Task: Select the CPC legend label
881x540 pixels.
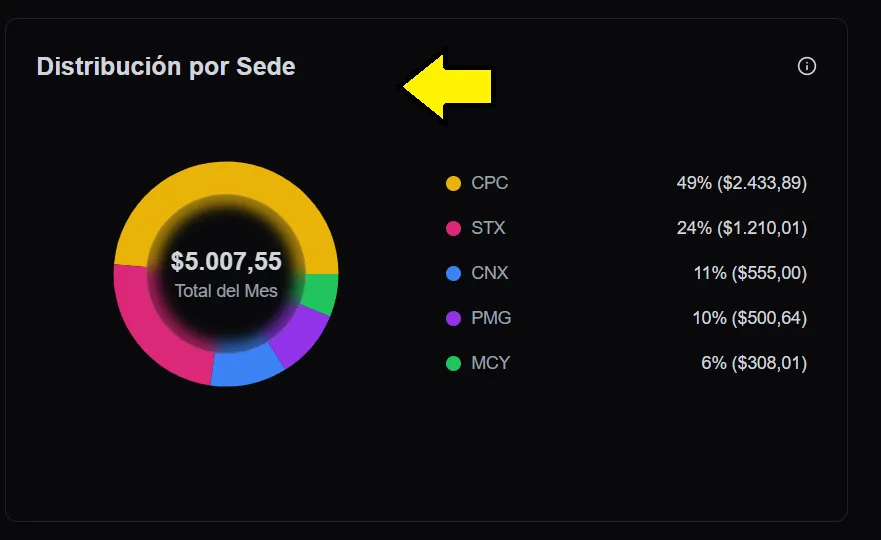Action: [490, 183]
